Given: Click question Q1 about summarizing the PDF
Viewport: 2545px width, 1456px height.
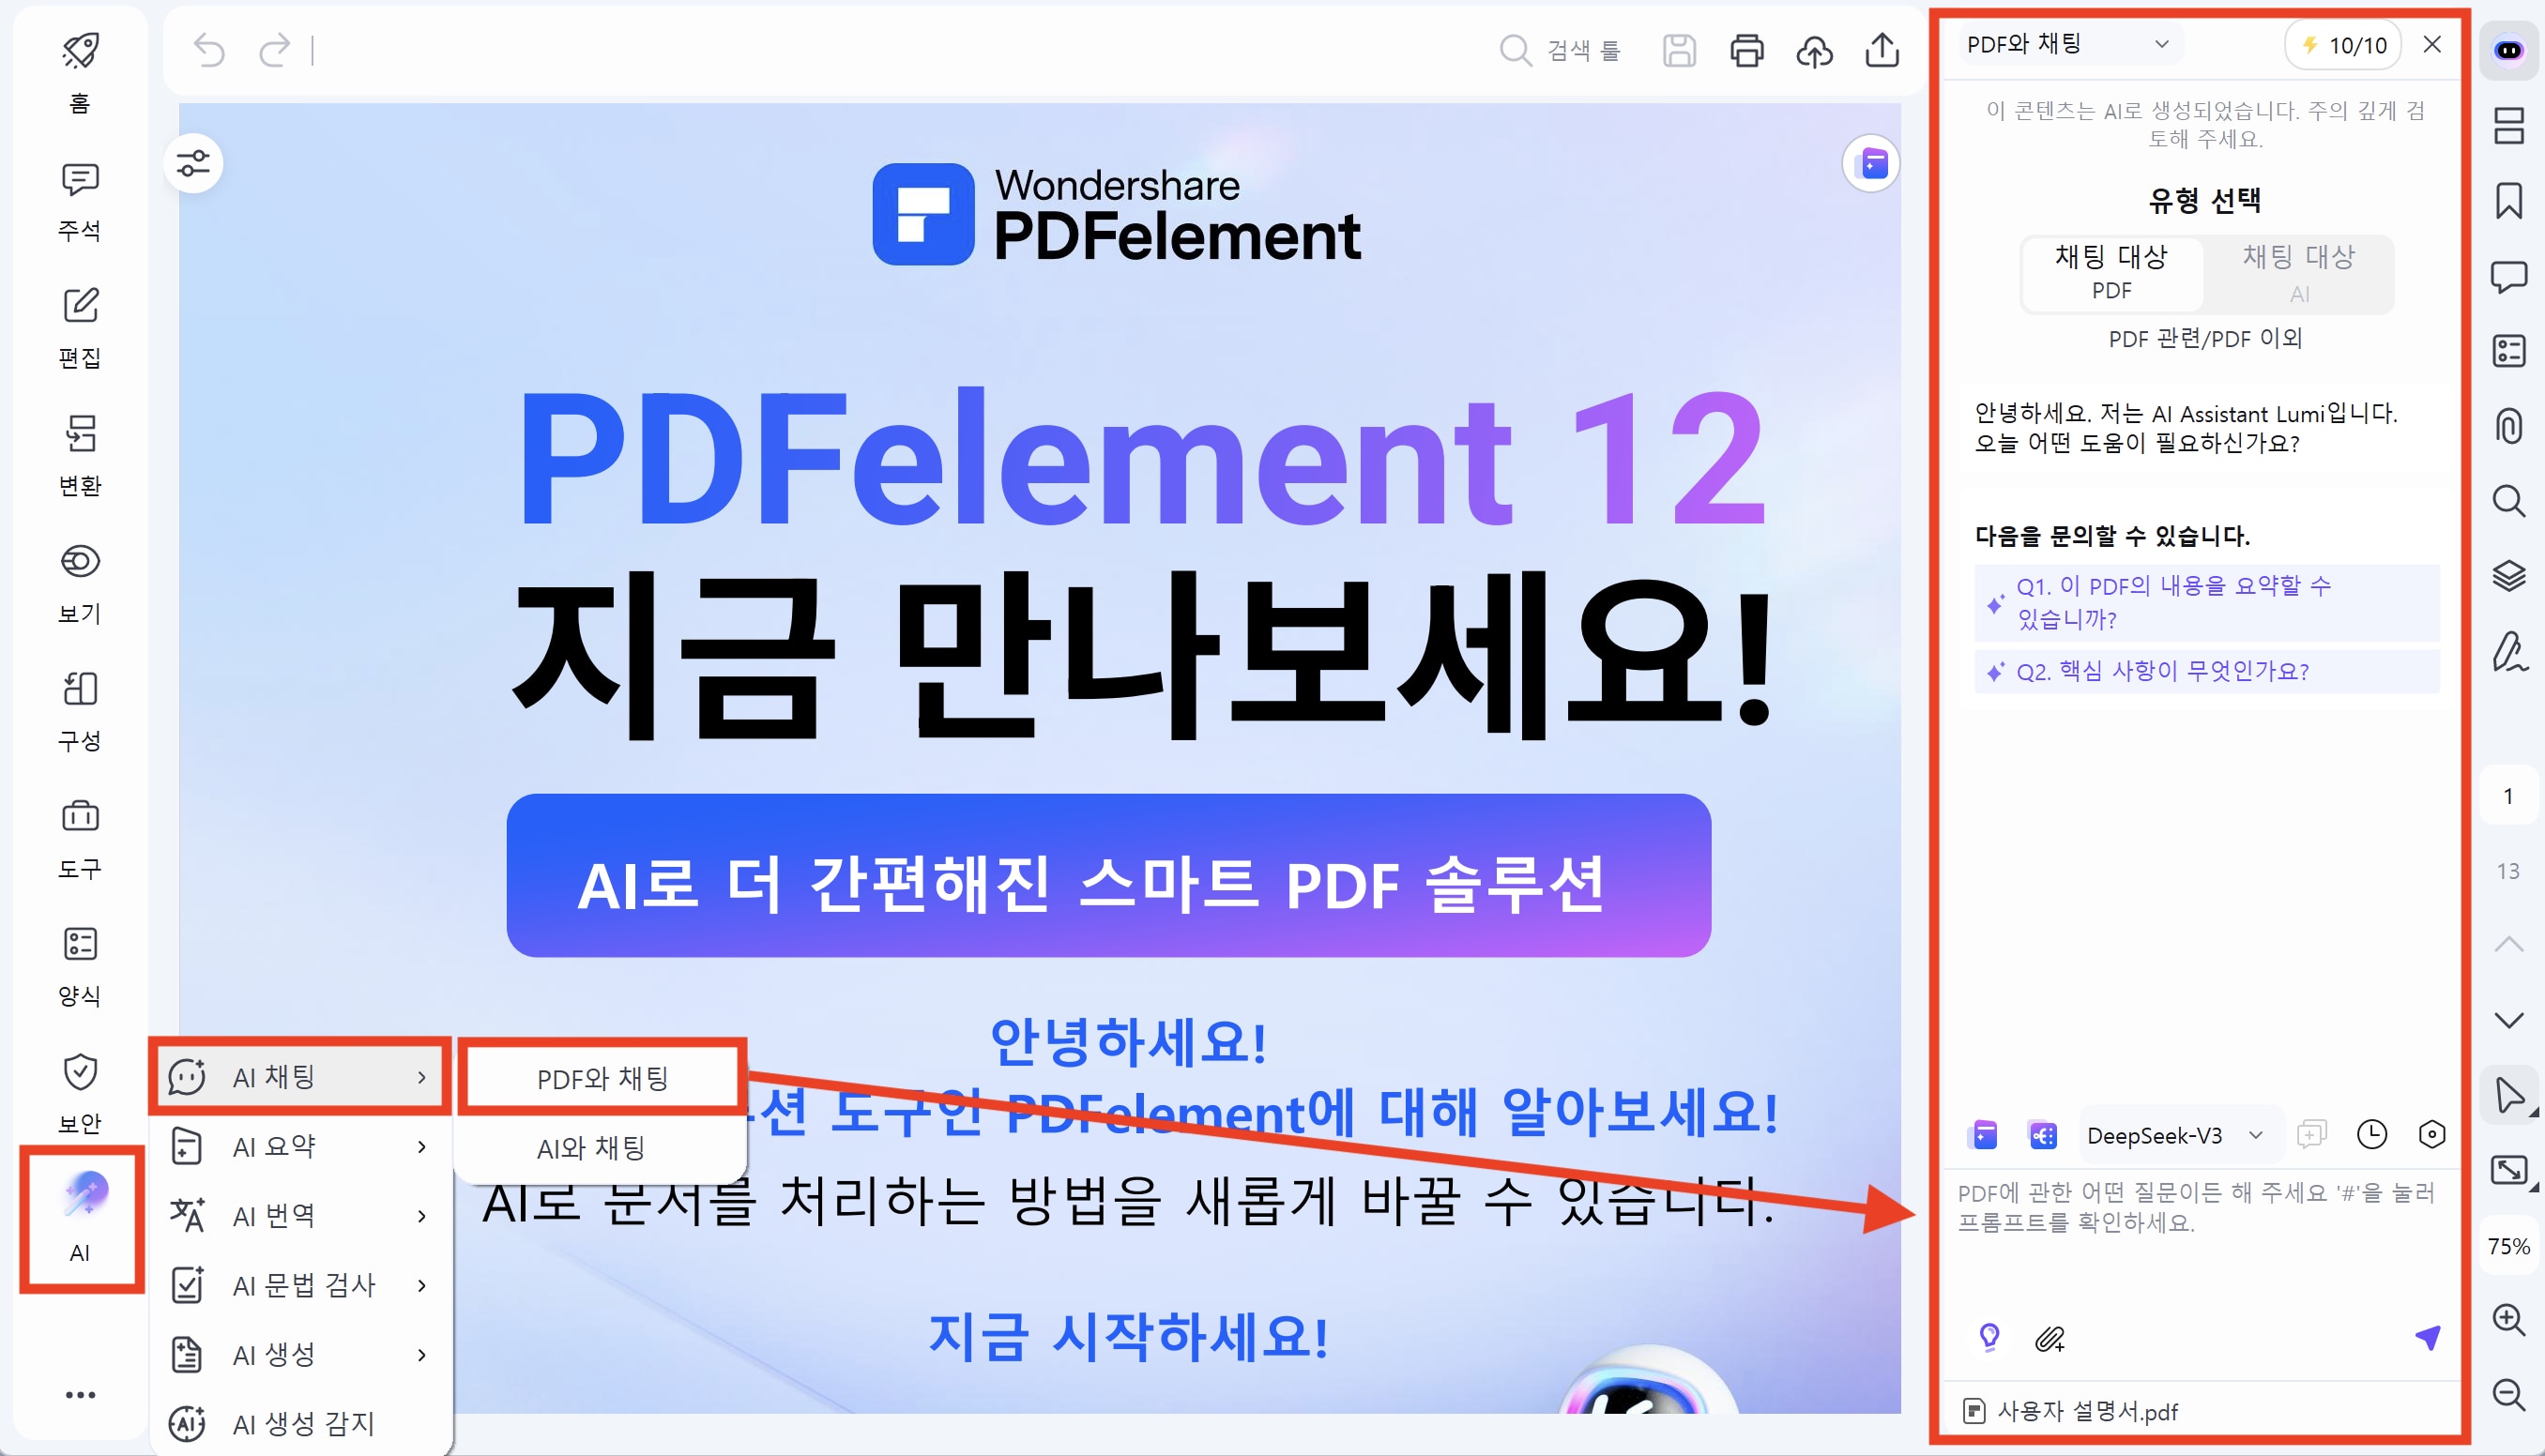Looking at the screenshot, I should [2175, 601].
